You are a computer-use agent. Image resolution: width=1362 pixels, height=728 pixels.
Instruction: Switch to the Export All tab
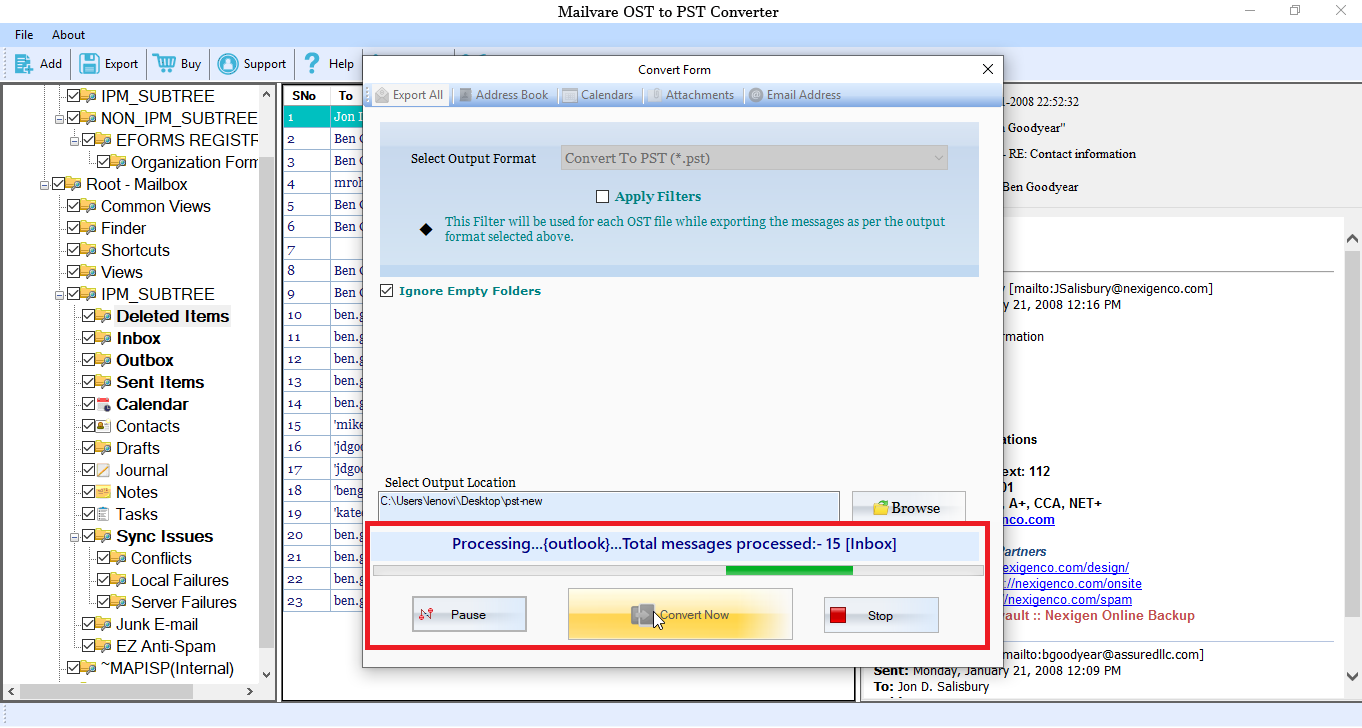coord(409,95)
